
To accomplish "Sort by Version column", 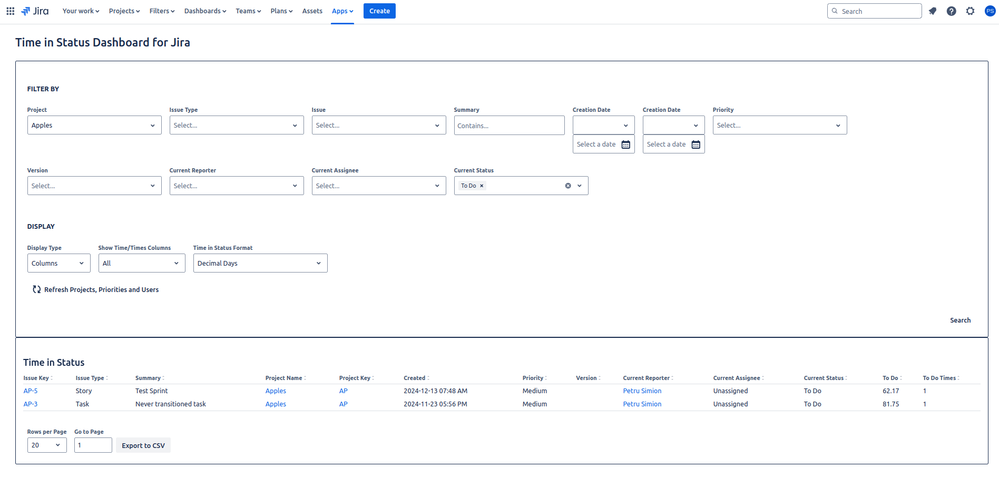I will coord(587,378).
